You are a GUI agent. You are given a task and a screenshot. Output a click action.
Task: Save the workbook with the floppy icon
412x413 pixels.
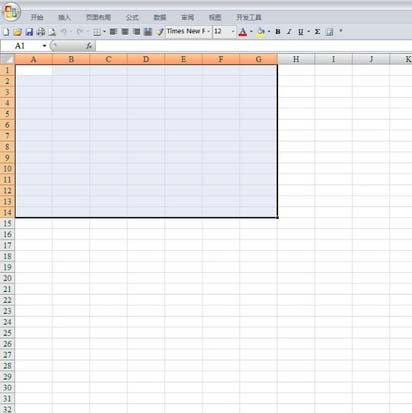[29, 32]
